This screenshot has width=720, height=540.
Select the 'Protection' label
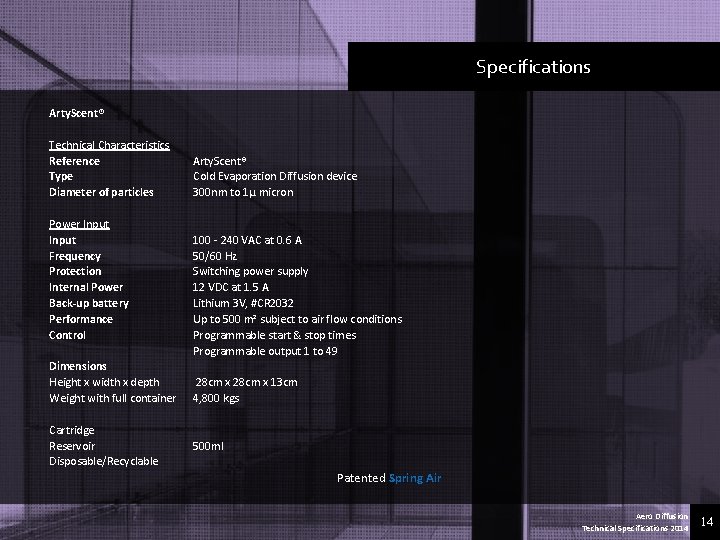tap(75, 271)
